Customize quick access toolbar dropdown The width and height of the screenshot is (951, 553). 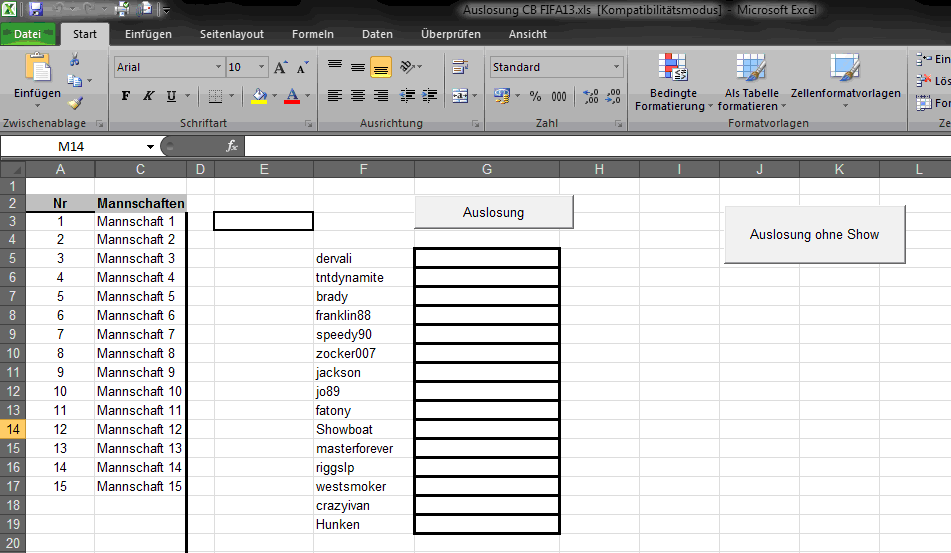tap(166, 10)
